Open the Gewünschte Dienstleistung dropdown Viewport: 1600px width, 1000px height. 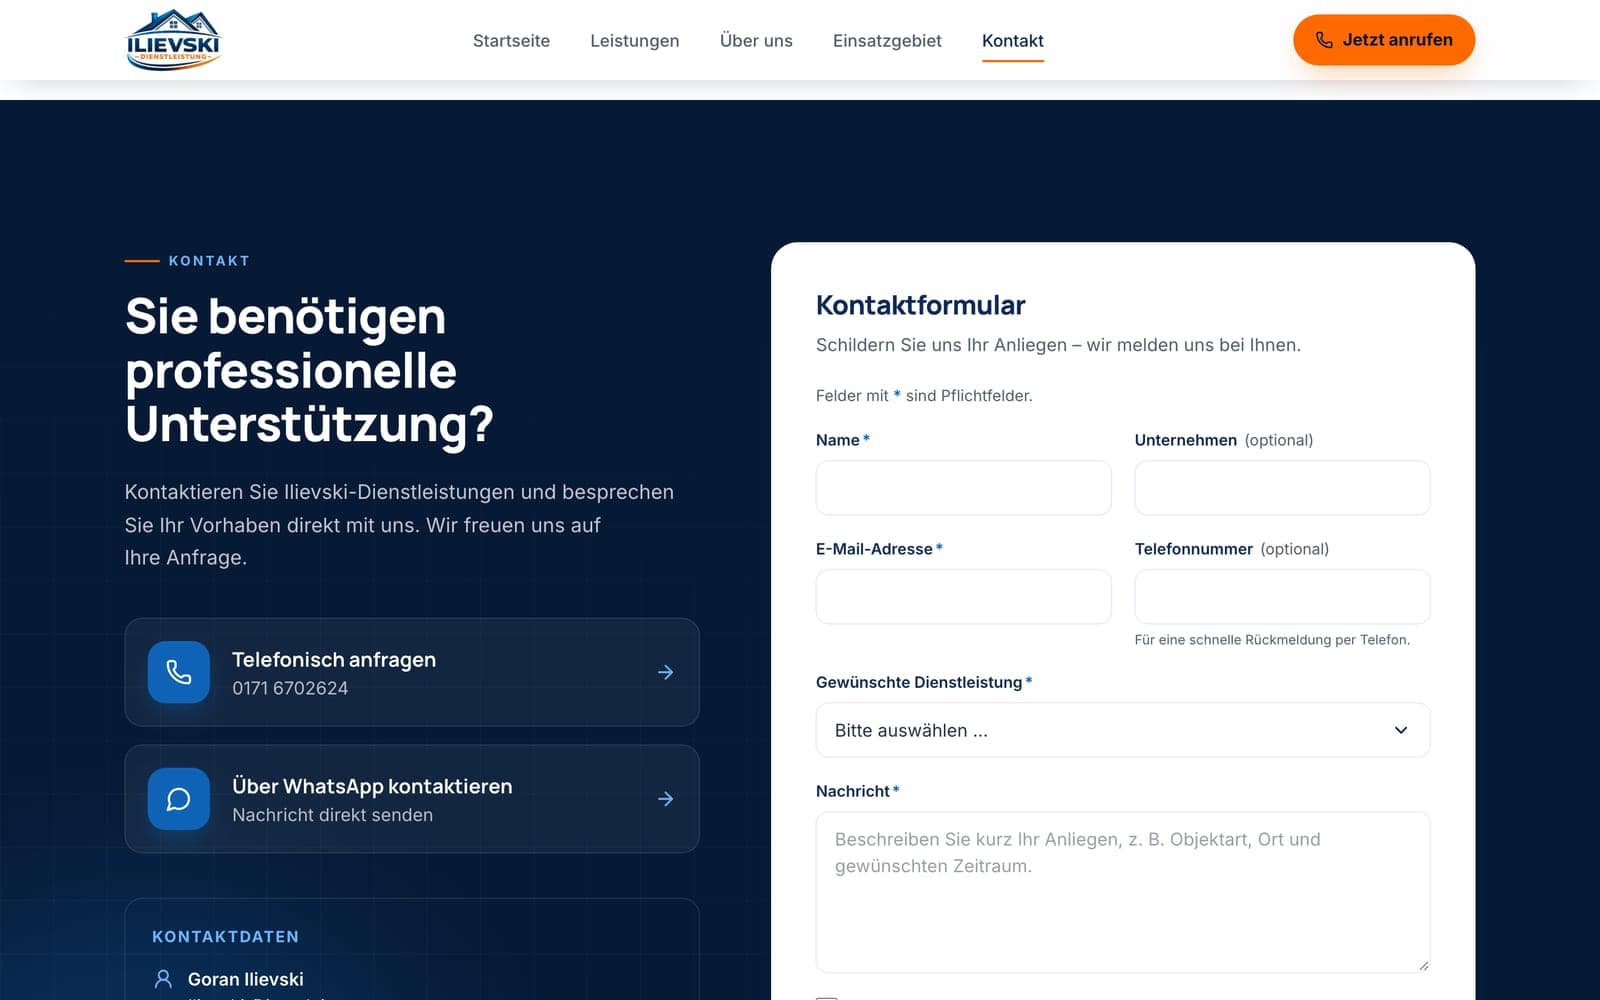pyautogui.click(x=1122, y=730)
